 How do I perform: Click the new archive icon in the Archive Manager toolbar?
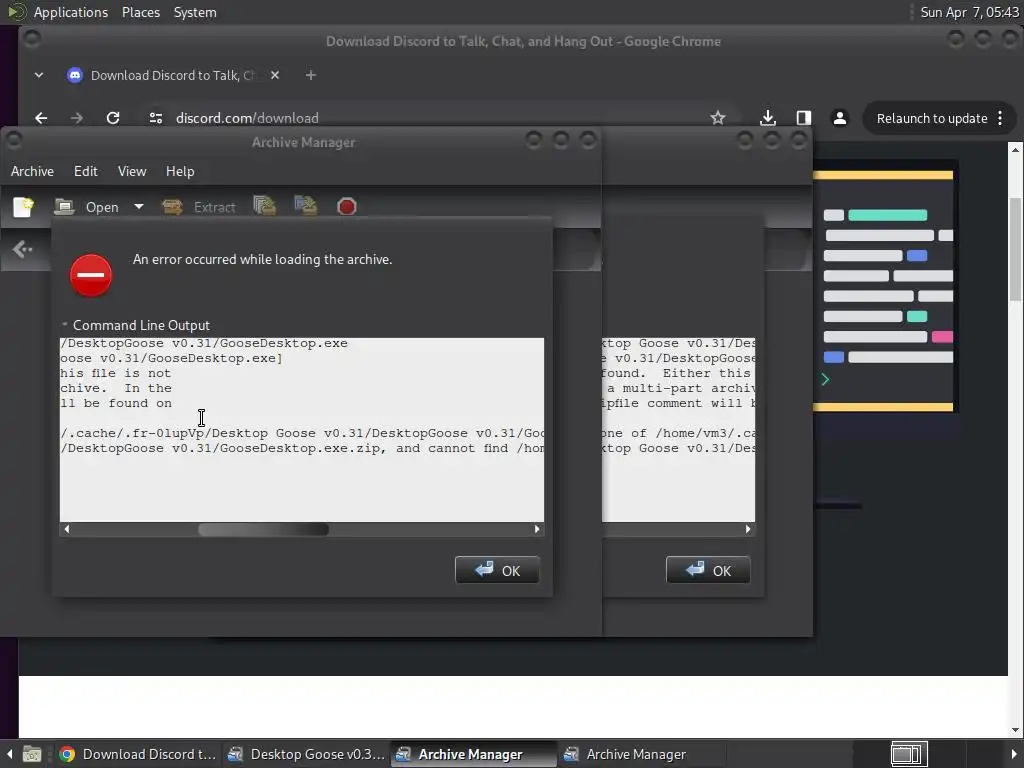point(24,207)
